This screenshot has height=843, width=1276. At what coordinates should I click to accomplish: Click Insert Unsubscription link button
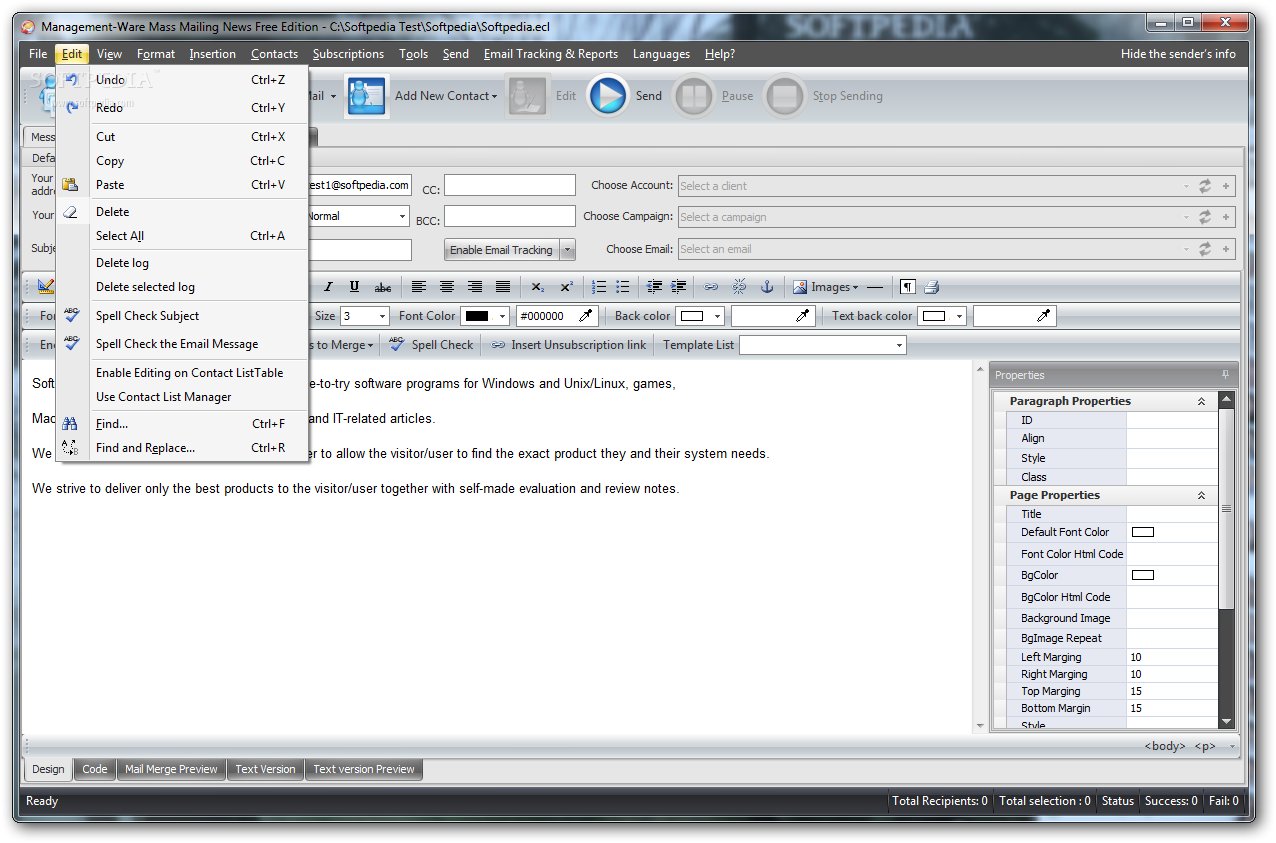568,345
